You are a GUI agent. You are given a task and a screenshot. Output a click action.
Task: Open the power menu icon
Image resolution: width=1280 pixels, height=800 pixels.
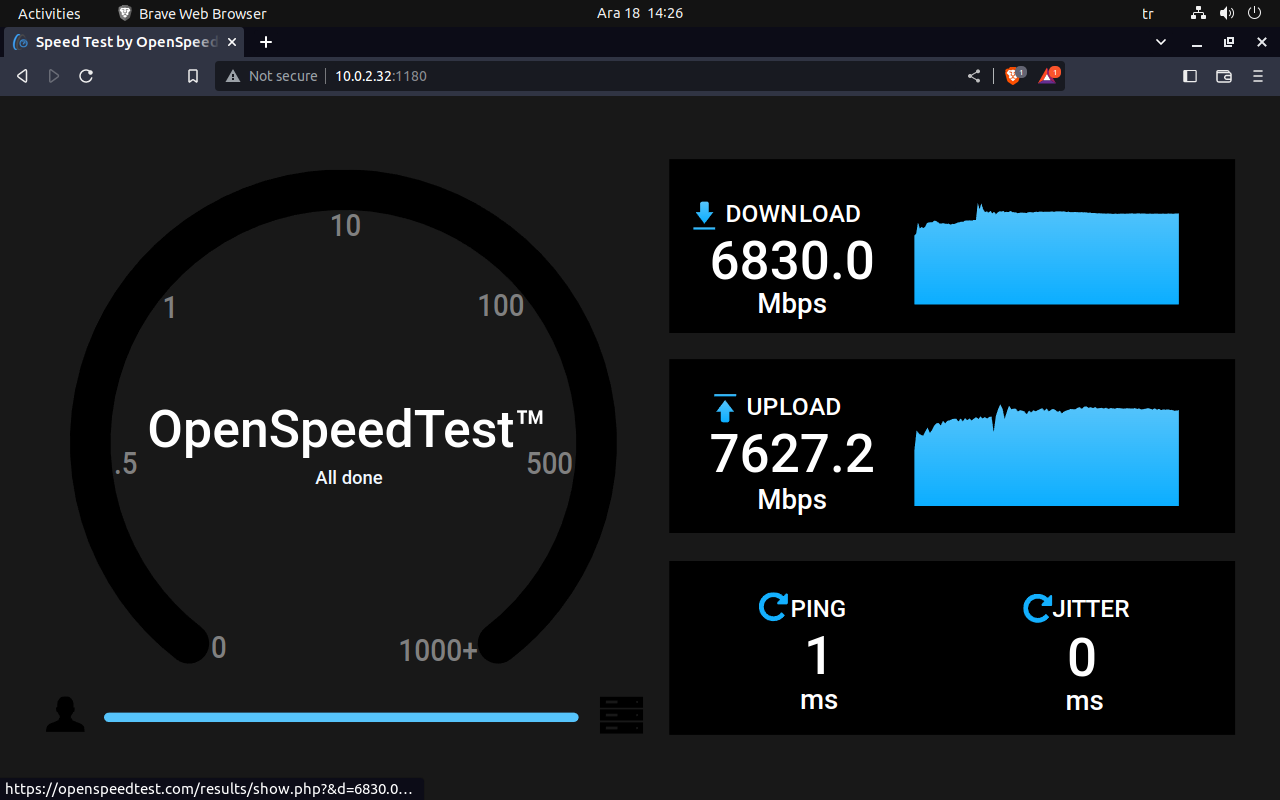[1255, 14]
